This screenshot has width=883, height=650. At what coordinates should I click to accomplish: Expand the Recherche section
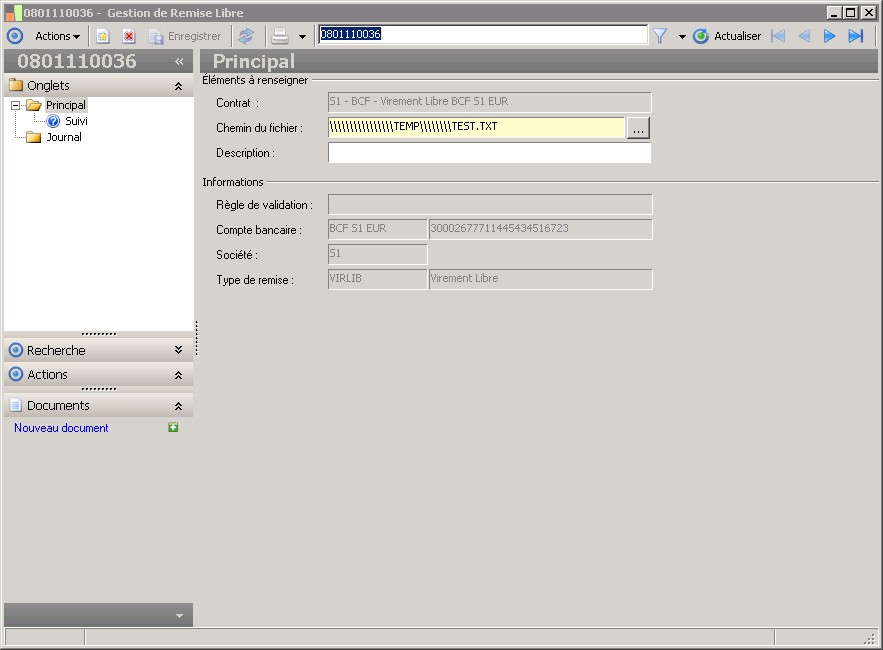click(178, 350)
